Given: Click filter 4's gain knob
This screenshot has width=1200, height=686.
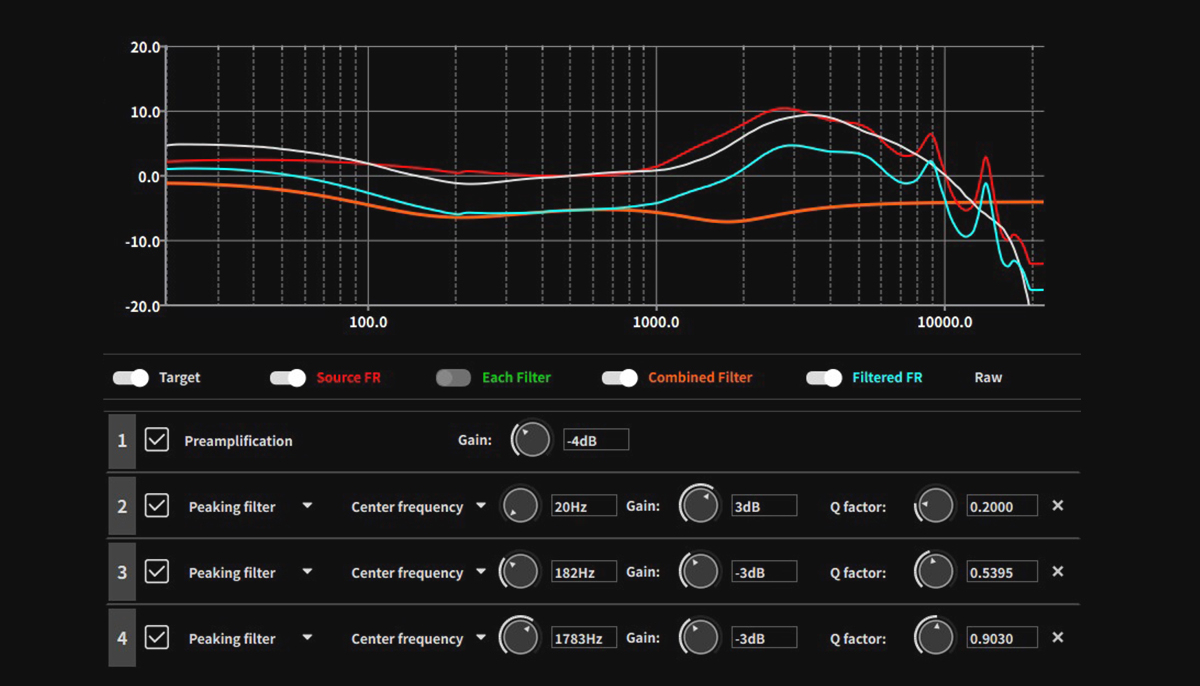Looking at the screenshot, I should click(x=700, y=637).
